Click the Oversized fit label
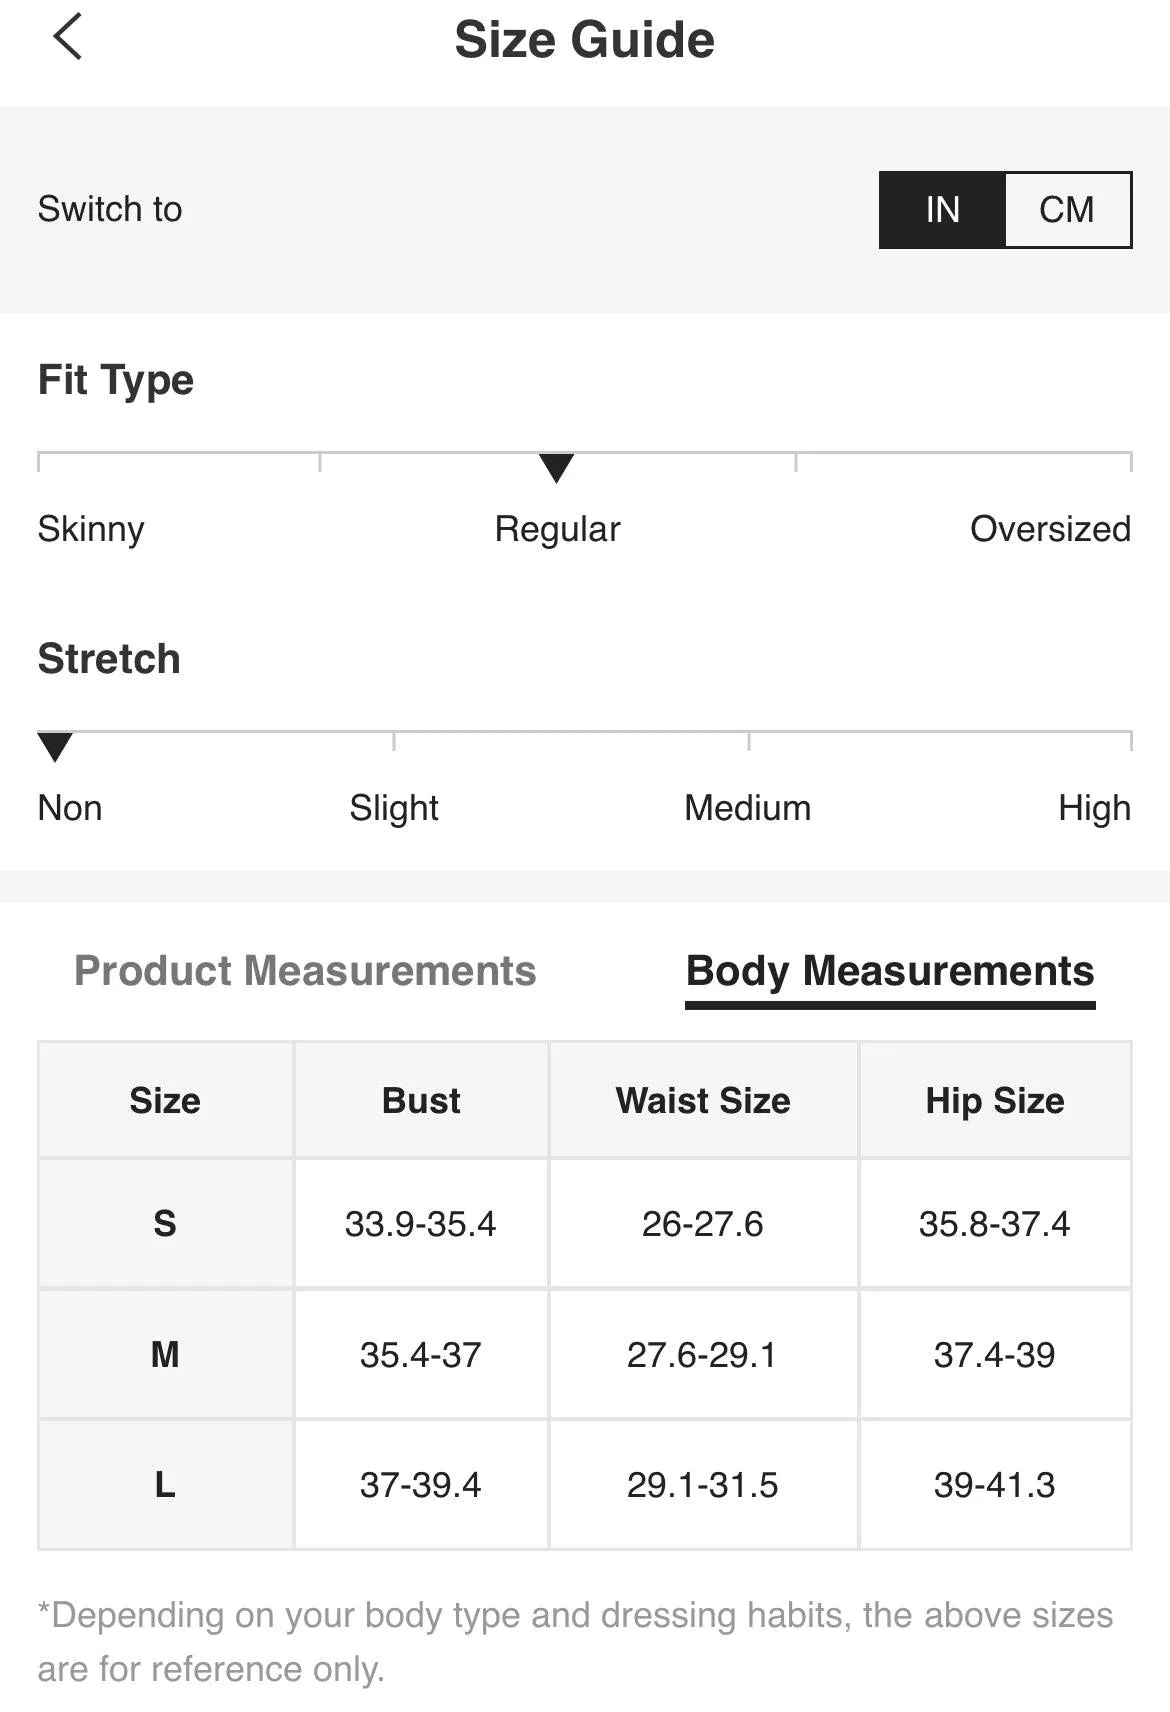 pos(1050,529)
